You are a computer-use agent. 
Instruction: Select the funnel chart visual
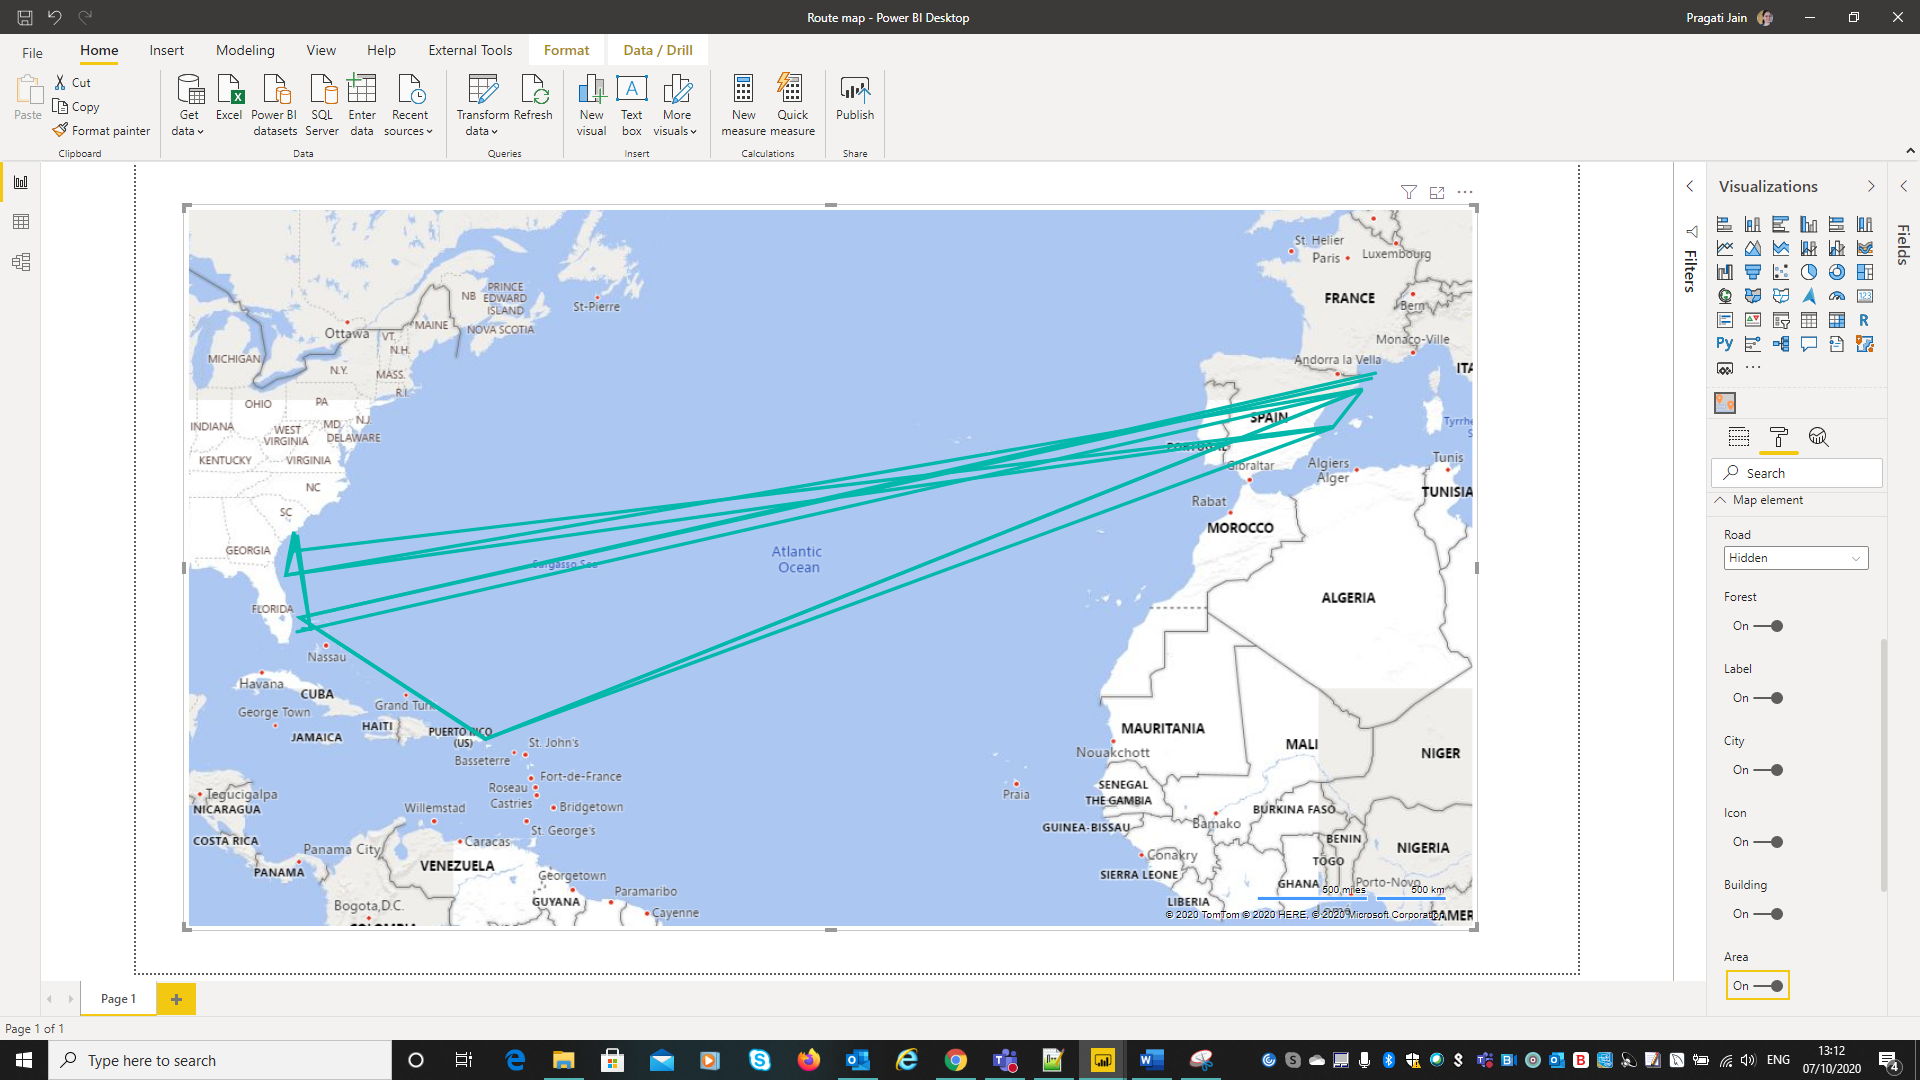click(1753, 272)
